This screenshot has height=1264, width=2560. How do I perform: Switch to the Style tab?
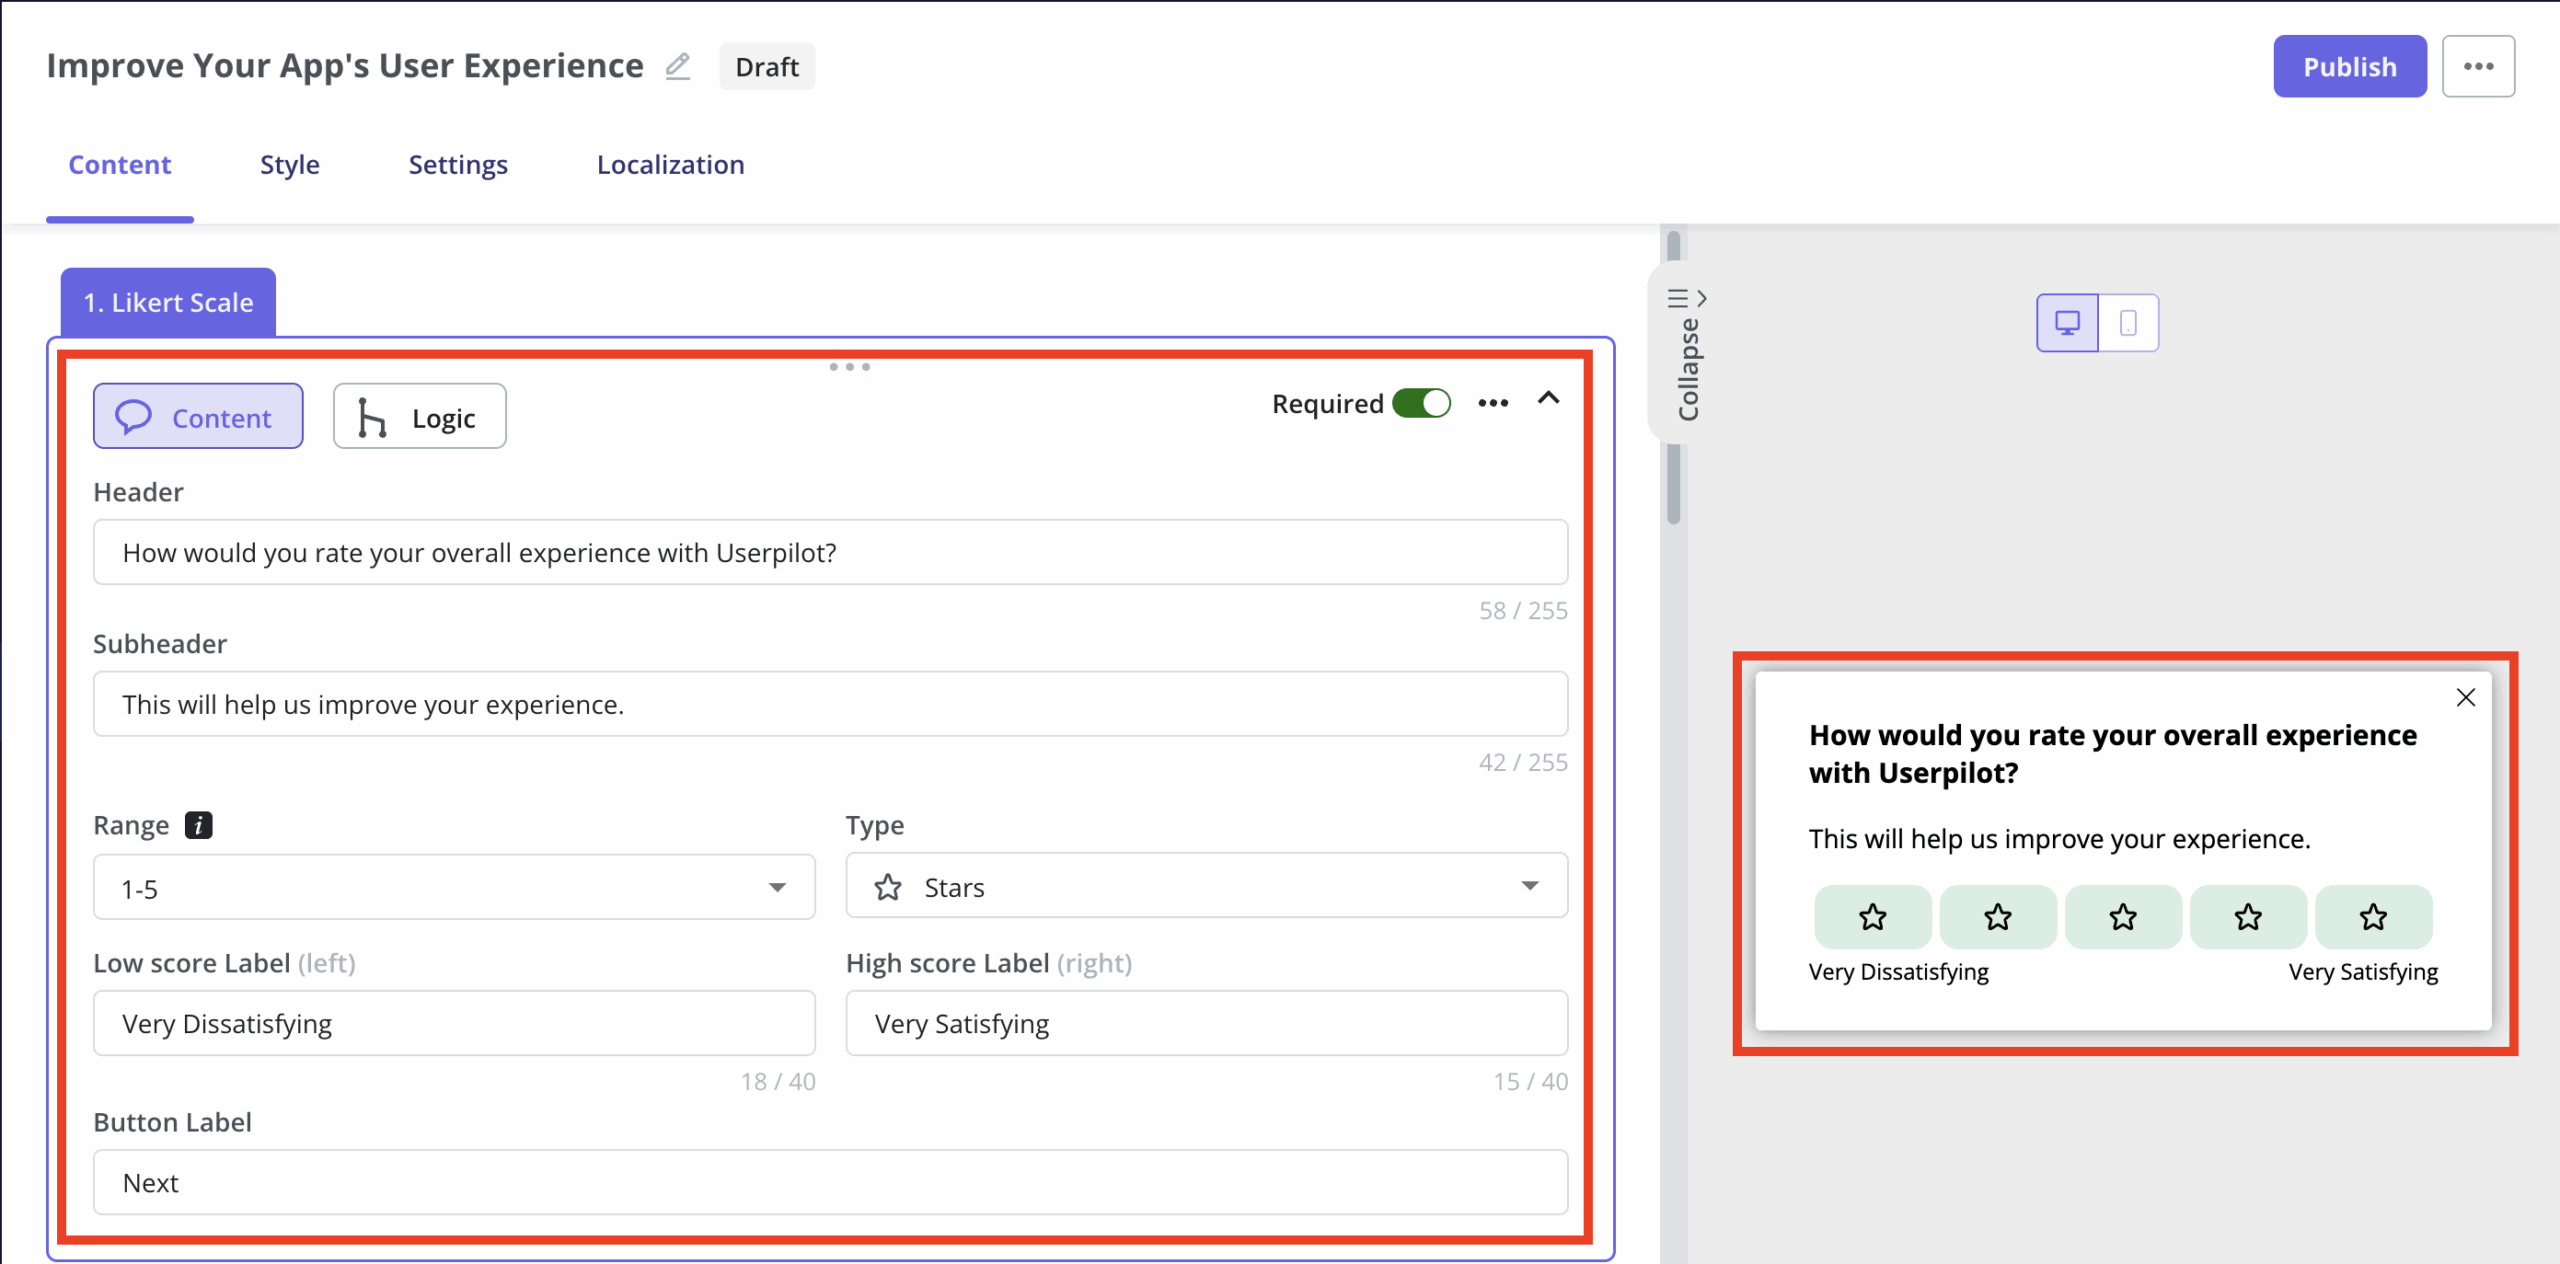click(x=289, y=164)
